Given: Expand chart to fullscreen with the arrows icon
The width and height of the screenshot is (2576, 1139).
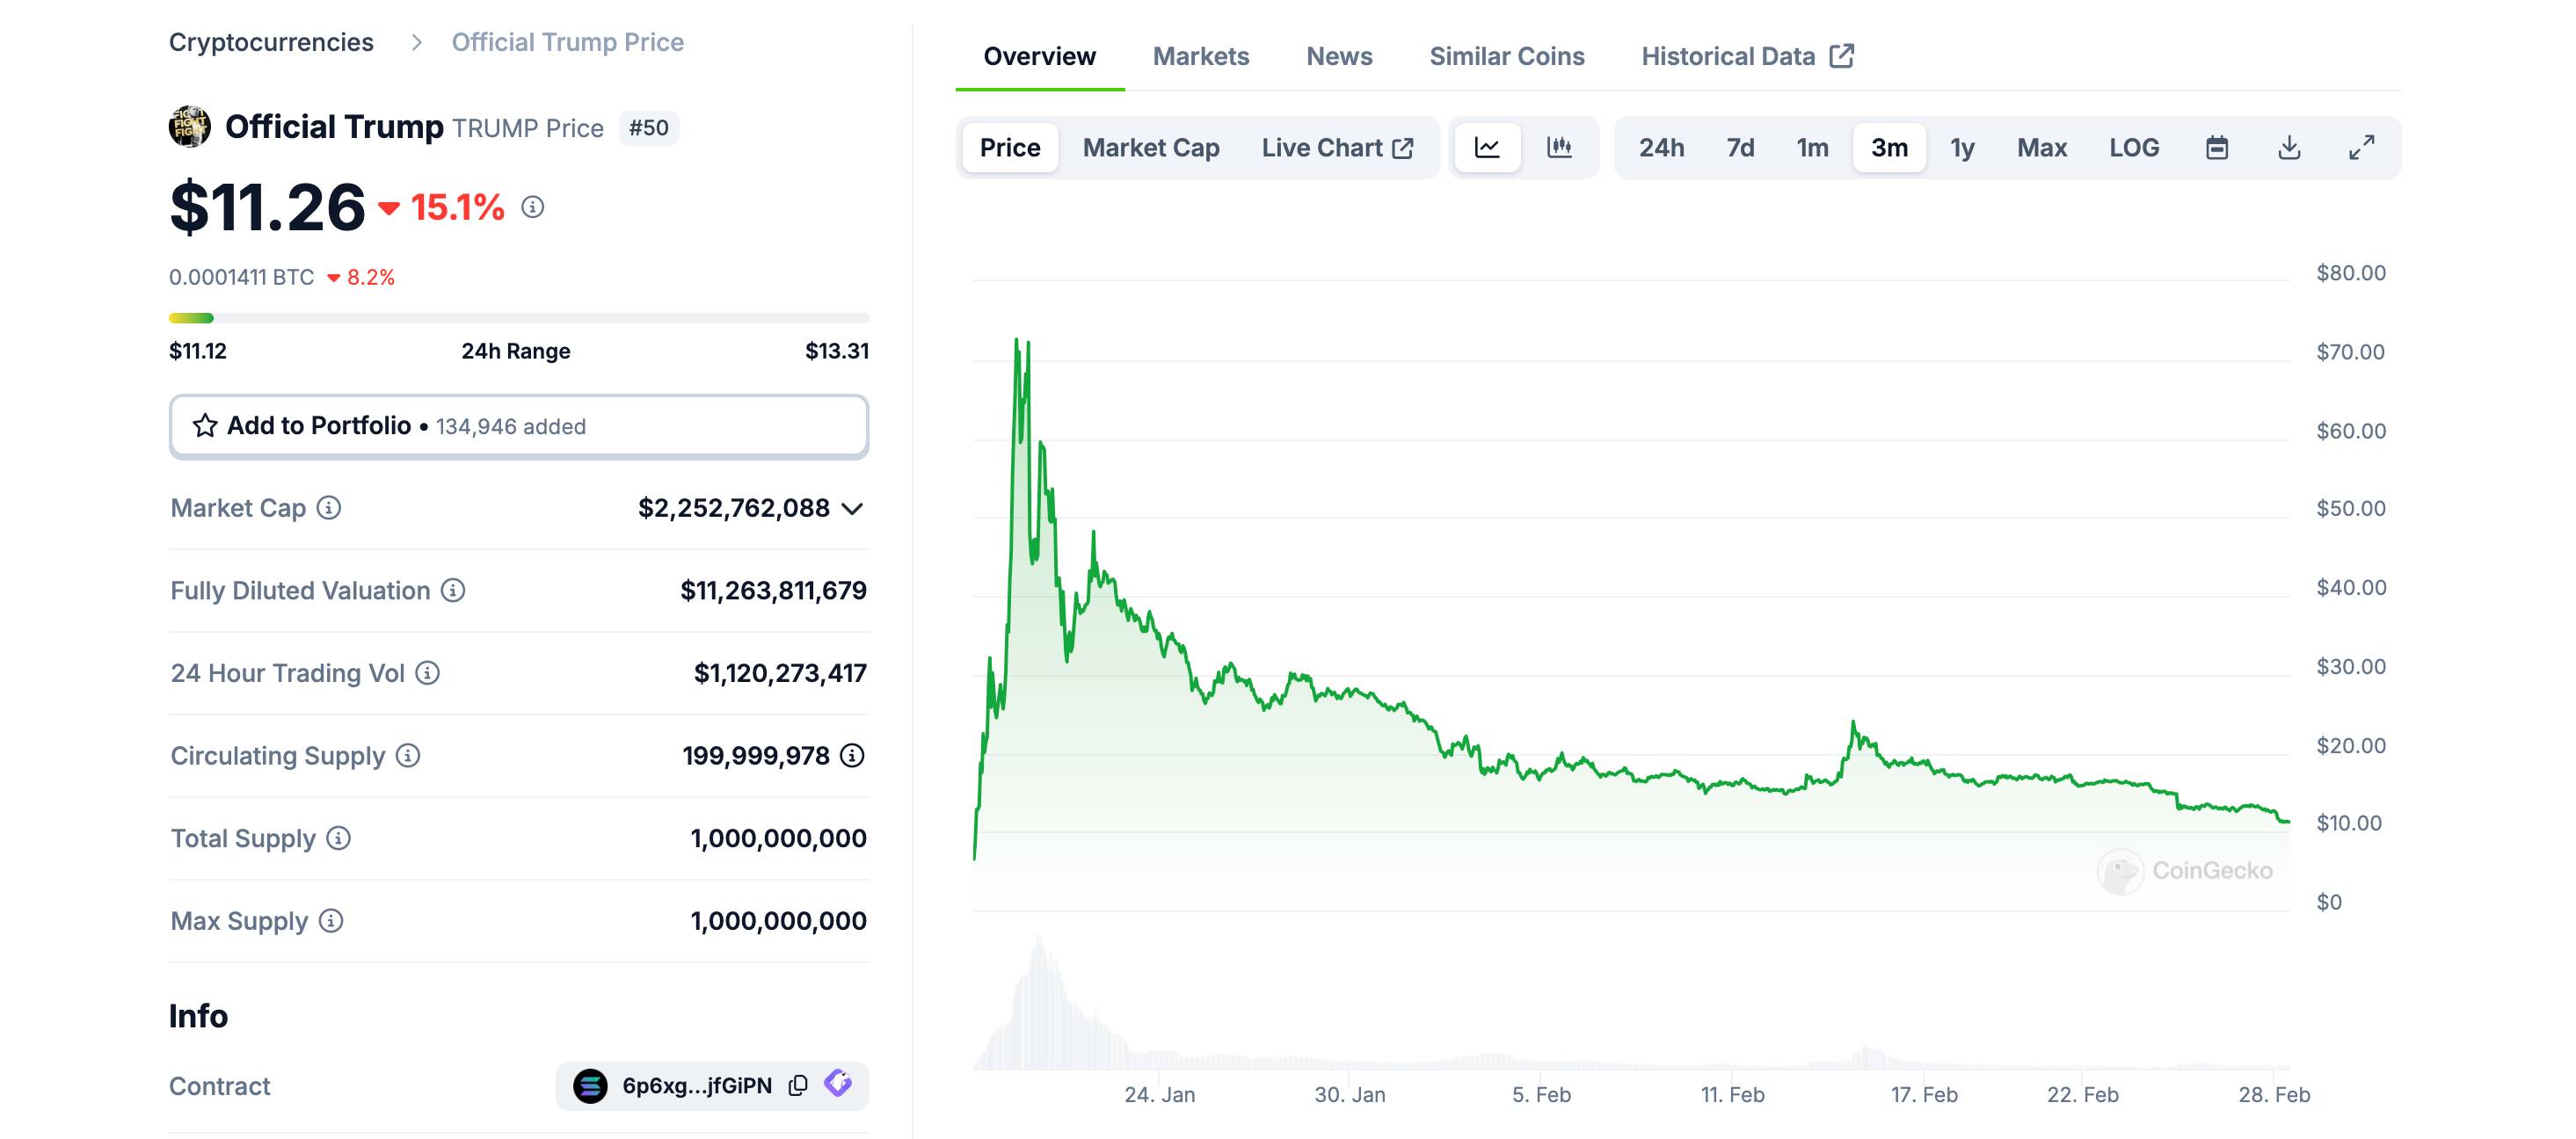Looking at the screenshot, I should (x=2364, y=147).
